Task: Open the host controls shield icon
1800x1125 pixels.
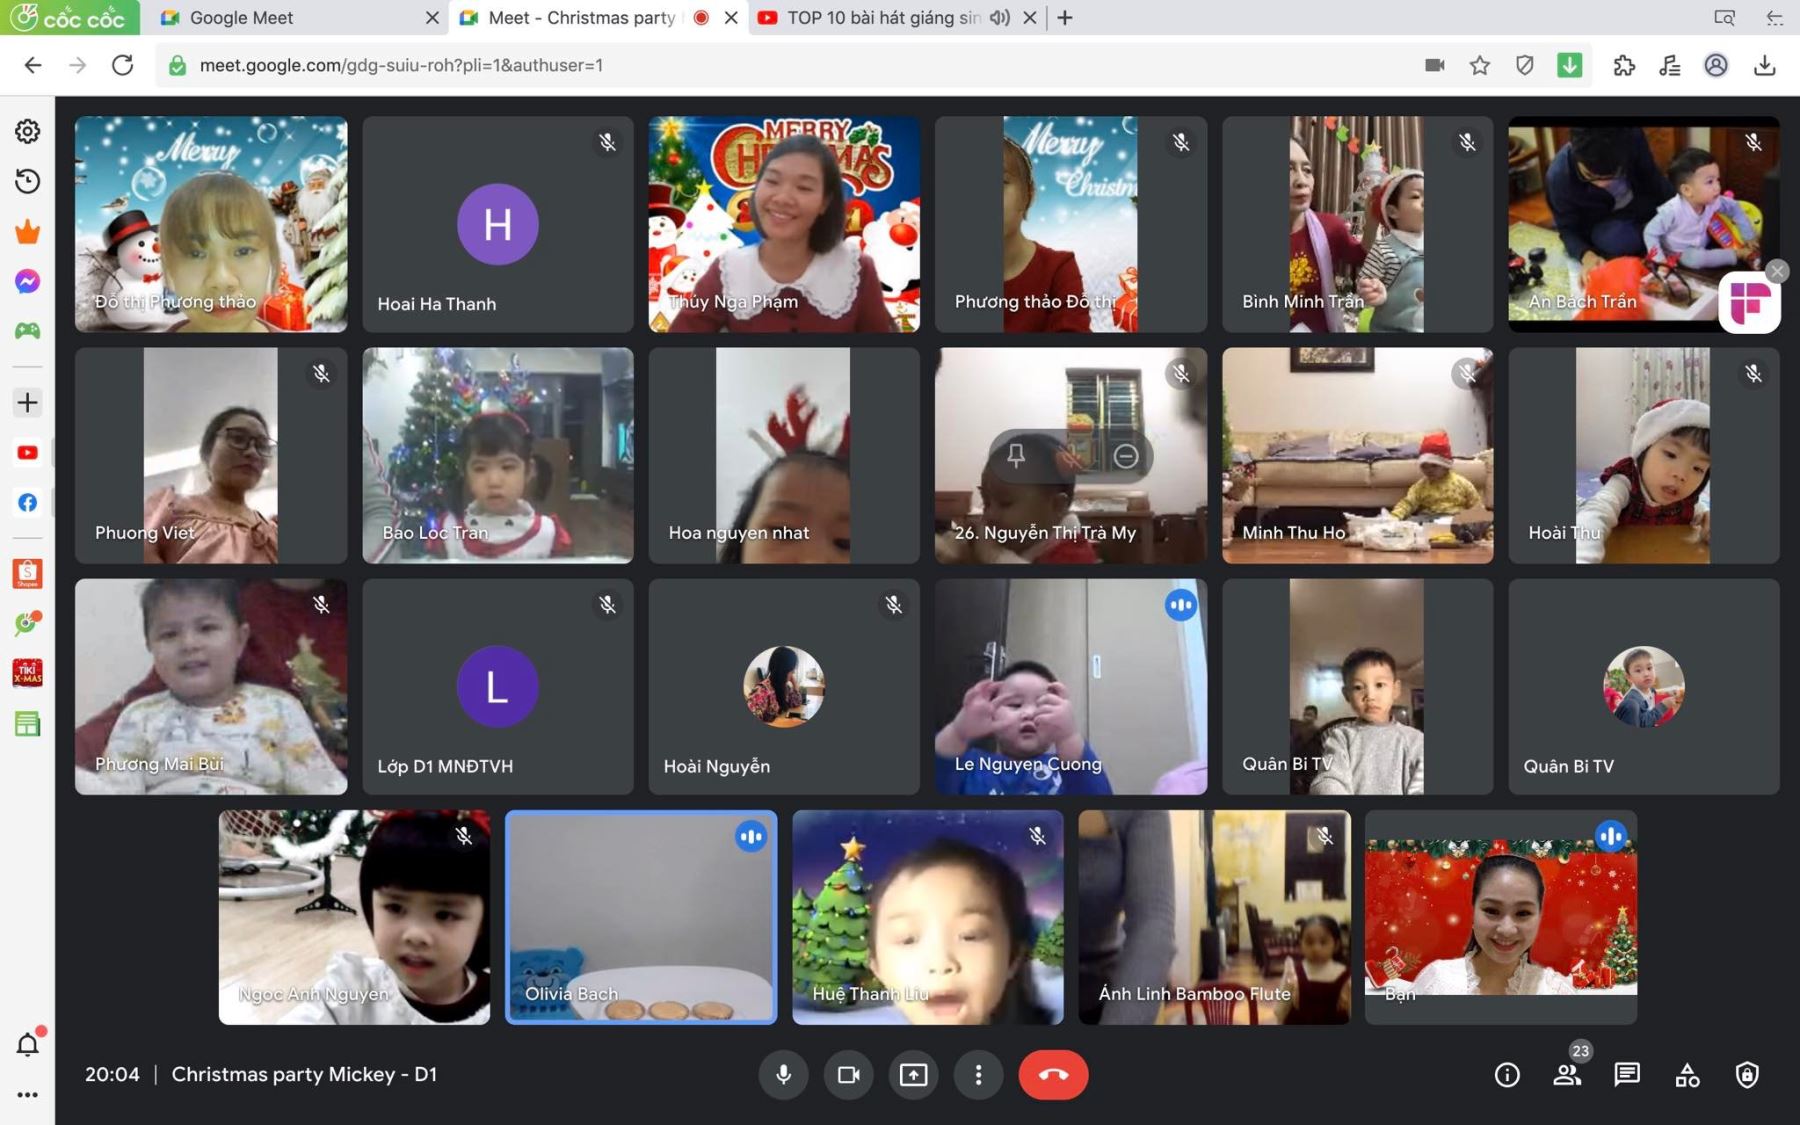Action: coord(1747,1075)
